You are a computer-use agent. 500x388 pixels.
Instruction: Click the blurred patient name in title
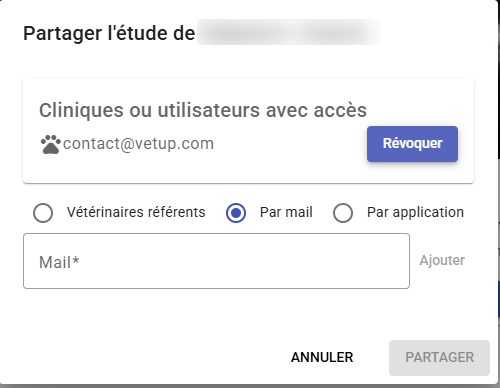[x=288, y=32]
